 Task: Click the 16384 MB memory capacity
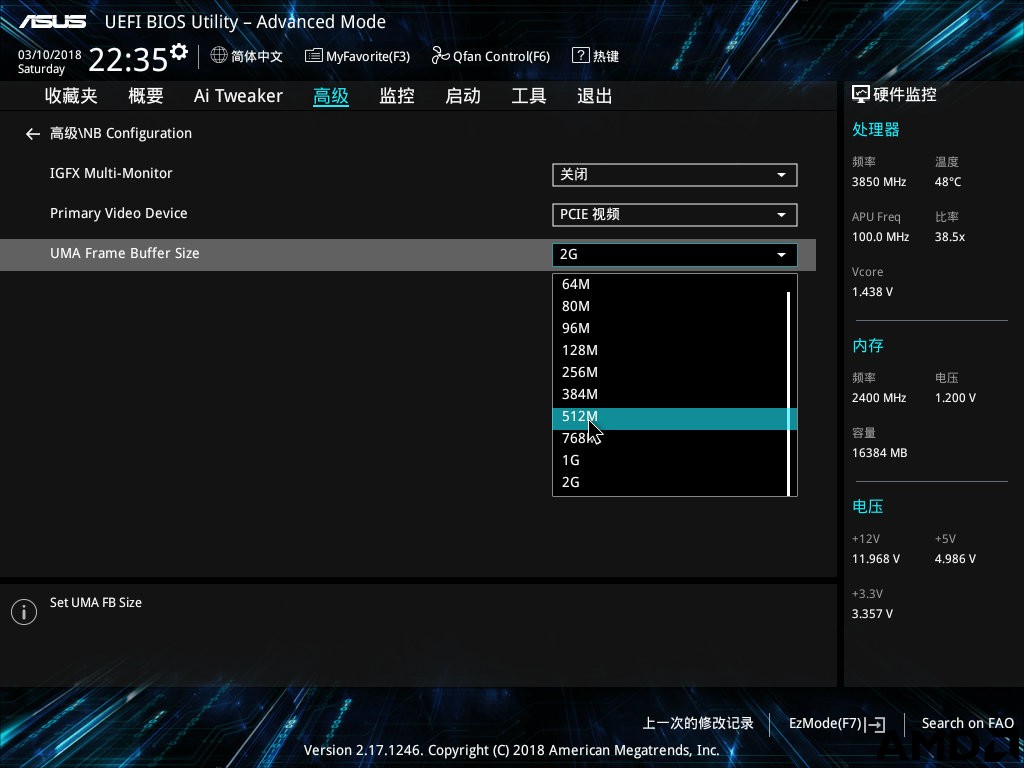point(880,453)
